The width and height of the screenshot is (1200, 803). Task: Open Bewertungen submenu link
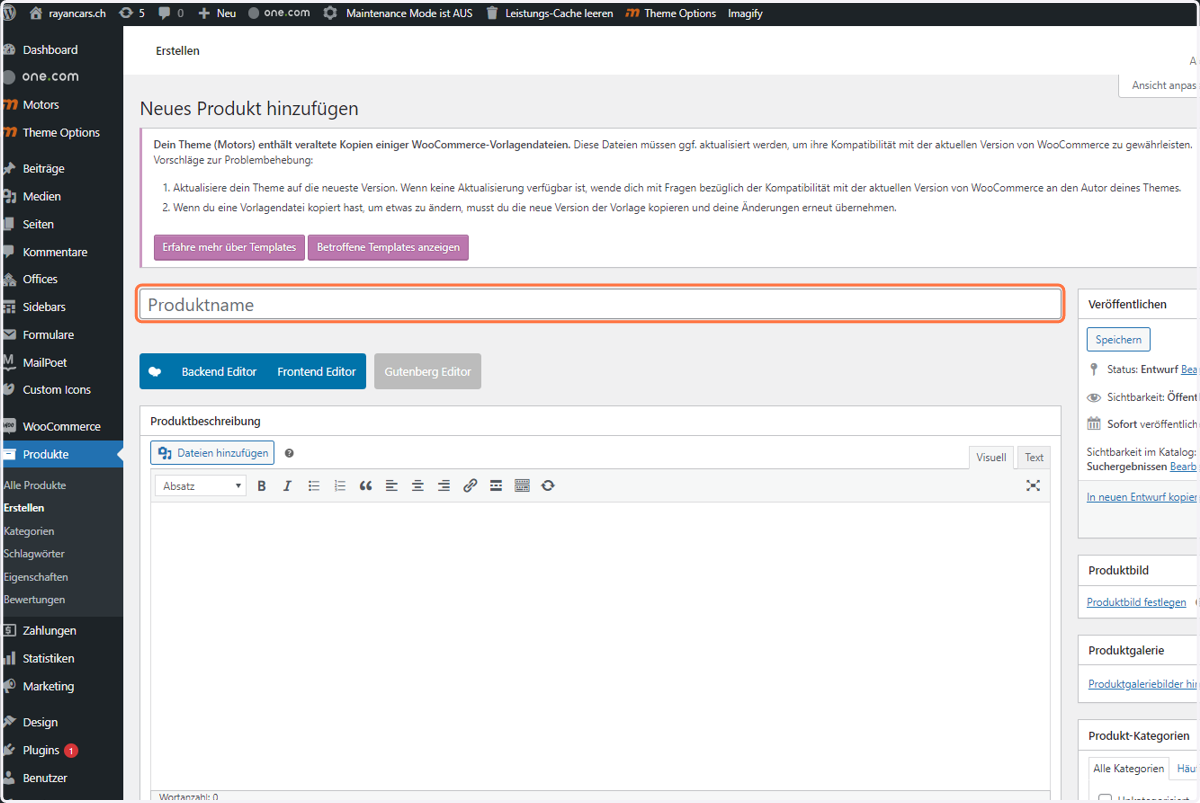point(34,600)
